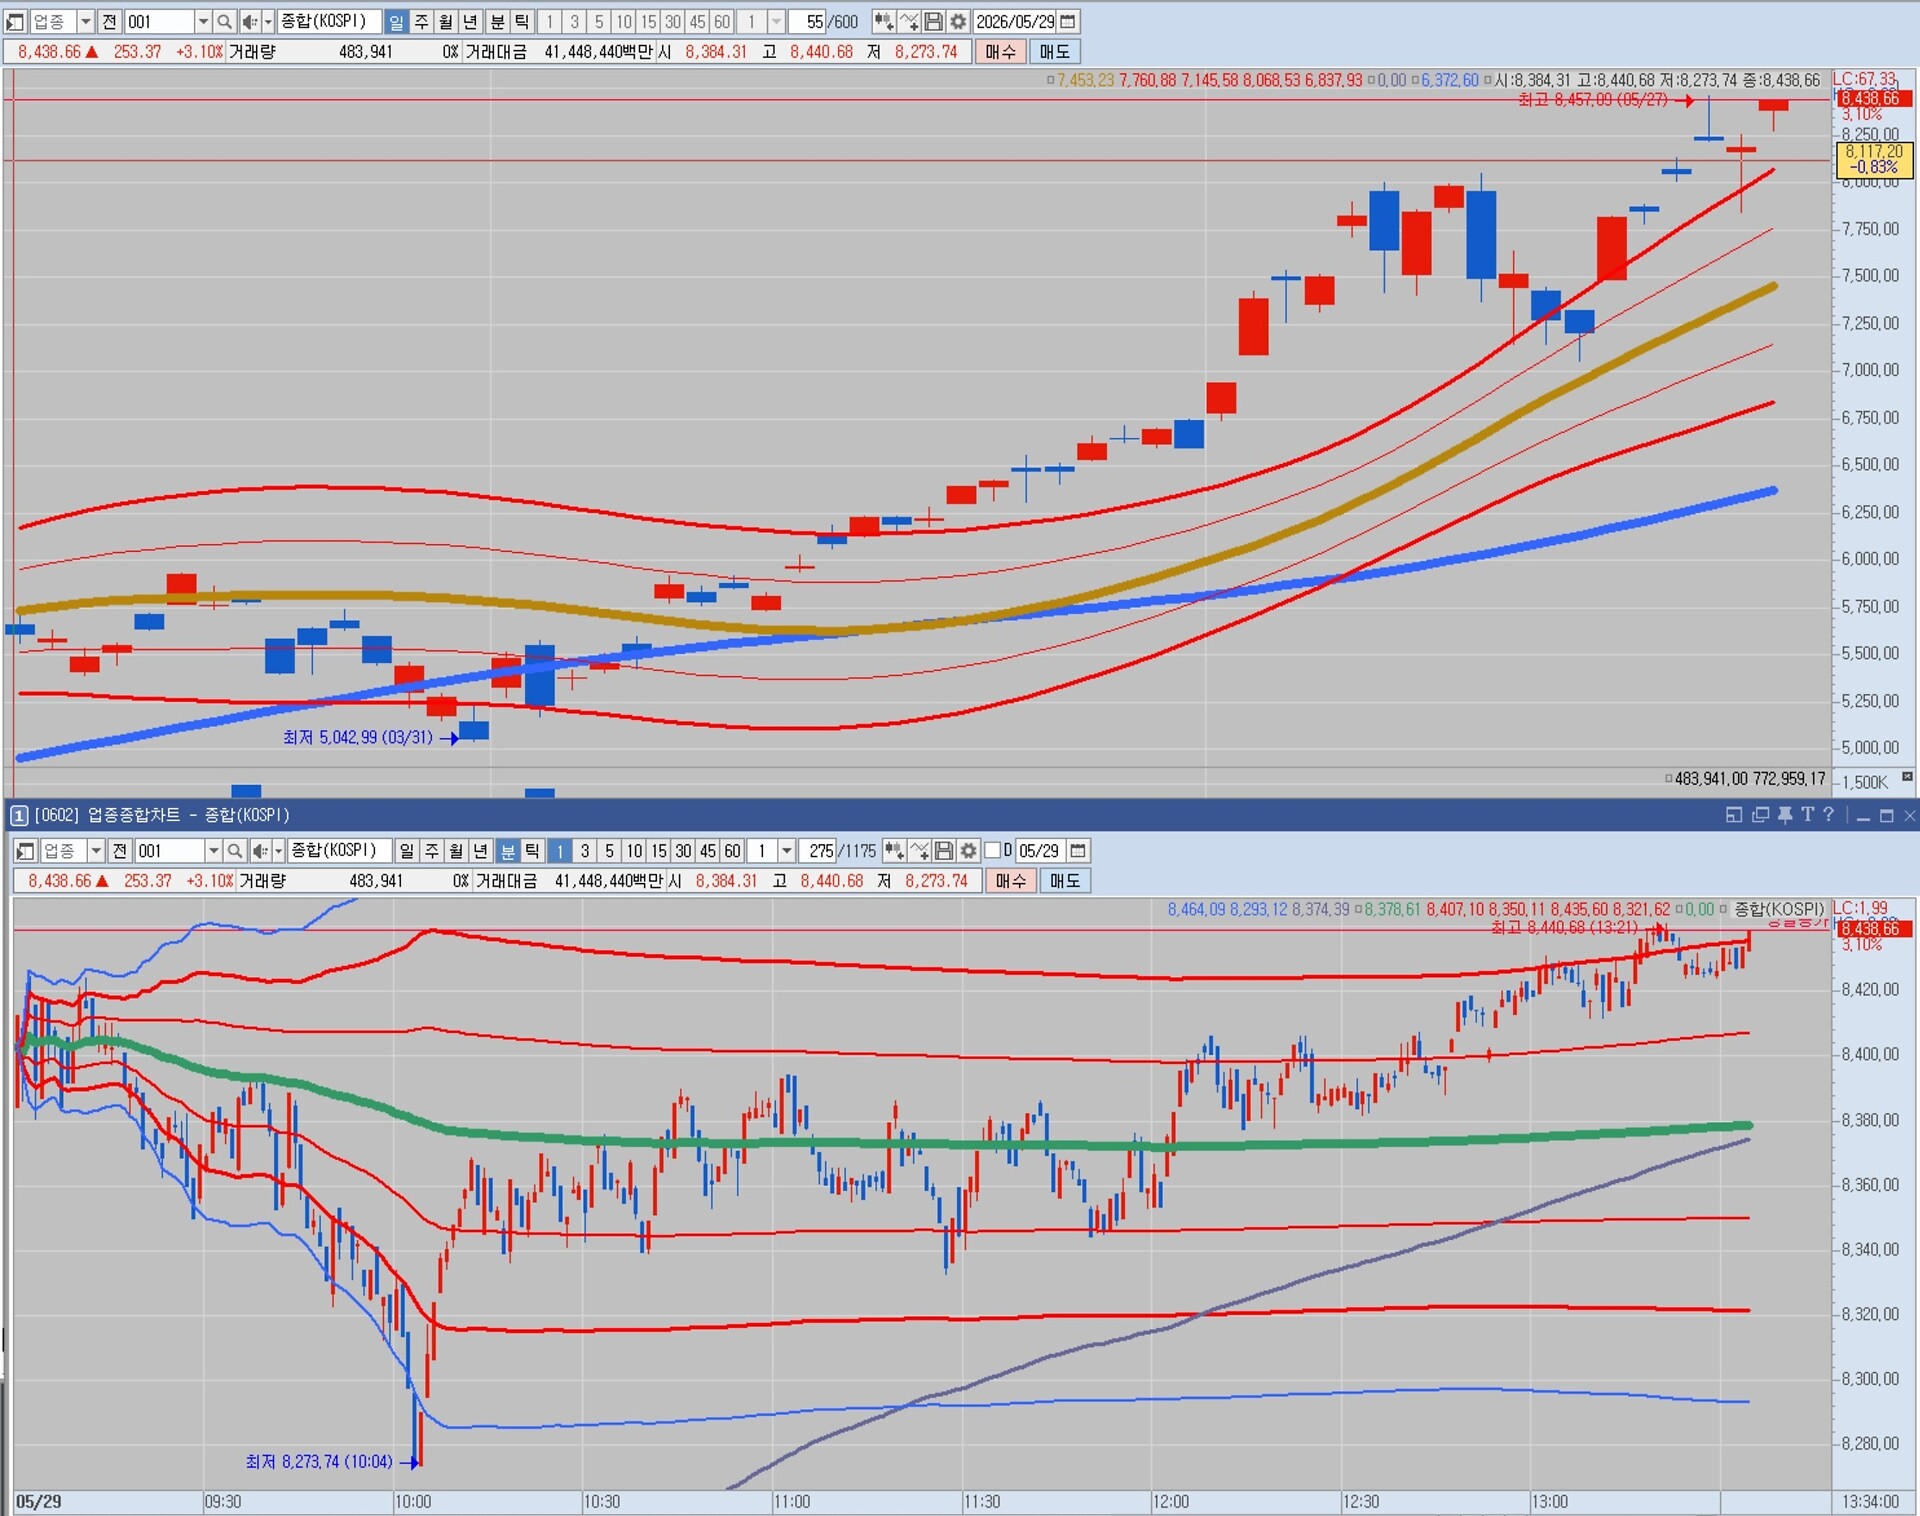
Task: Select 분 (minute) period in lower chart
Action: [507, 851]
